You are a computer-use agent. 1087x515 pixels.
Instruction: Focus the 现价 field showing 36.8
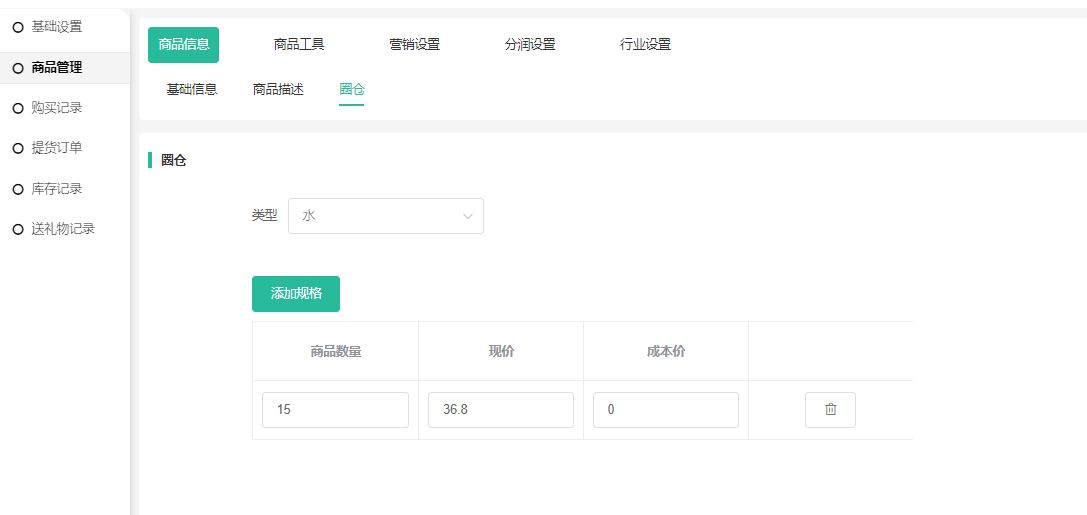pyautogui.click(x=500, y=410)
